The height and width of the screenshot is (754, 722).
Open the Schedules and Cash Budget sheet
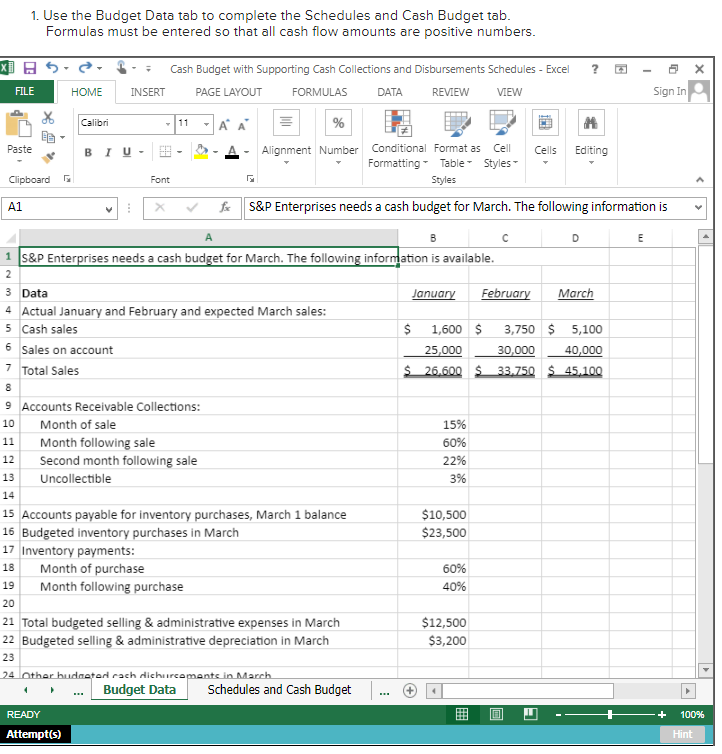pyautogui.click(x=279, y=690)
